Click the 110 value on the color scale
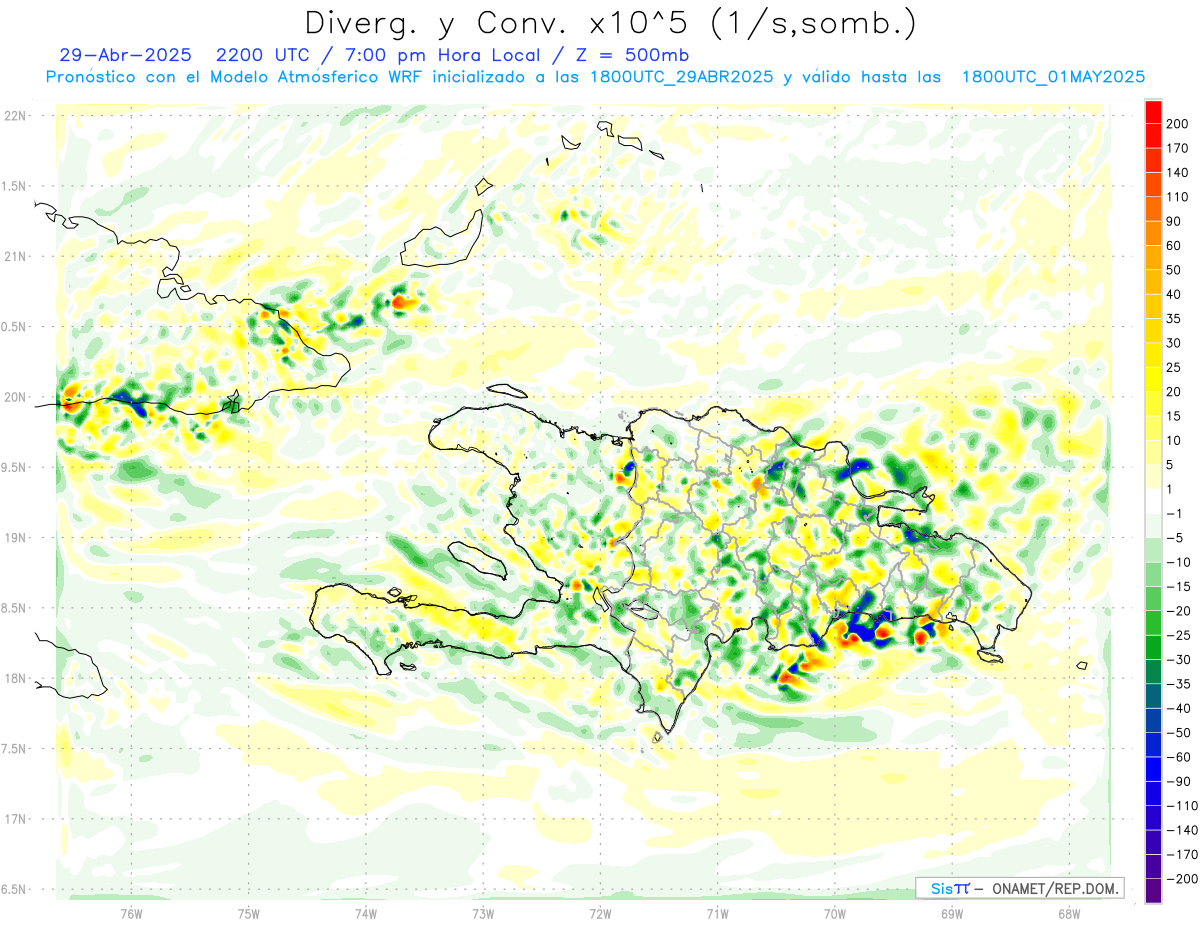This screenshot has height=927, width=1200. tap(1177, 197)
